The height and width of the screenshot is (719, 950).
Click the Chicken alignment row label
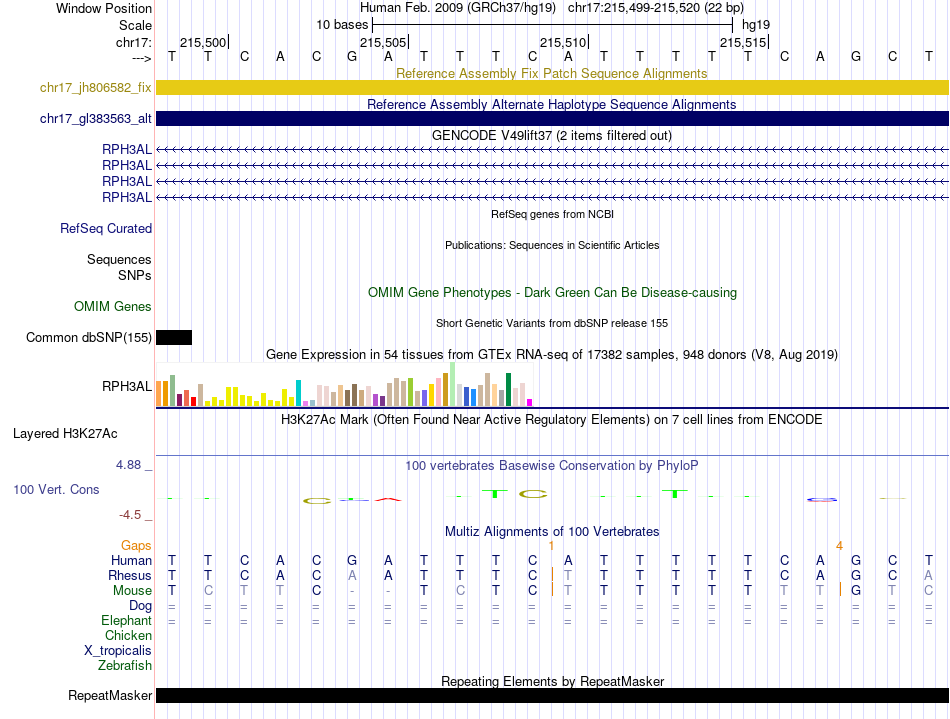128,635
